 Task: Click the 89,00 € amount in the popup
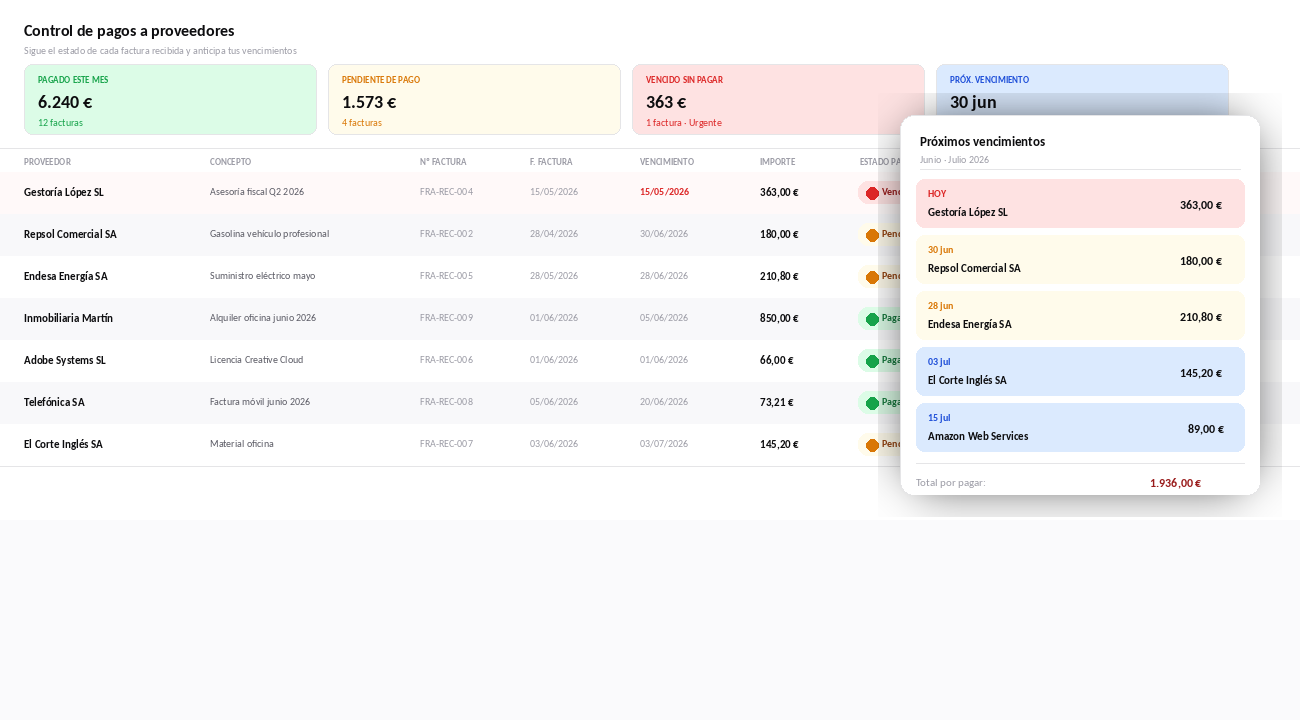point(1206,429)
